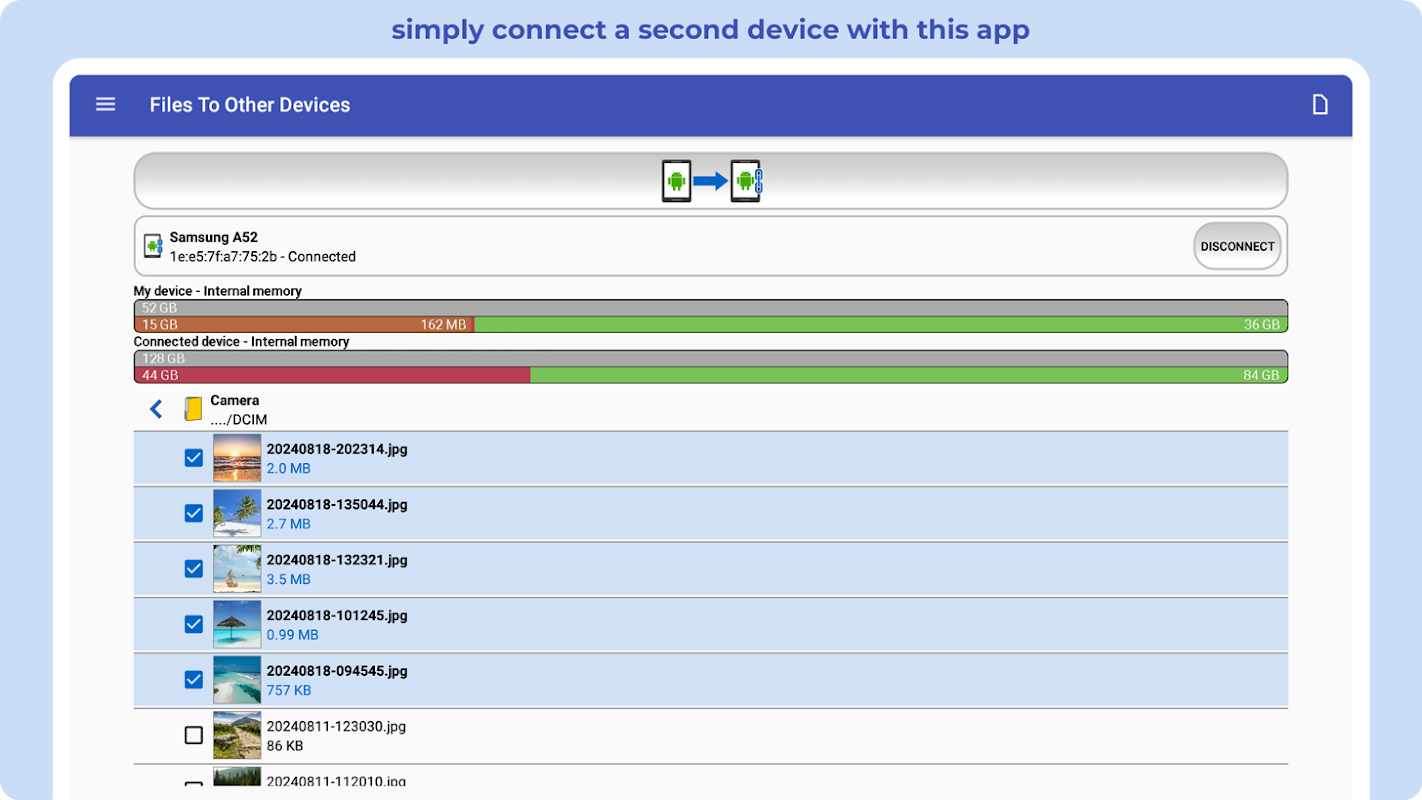The height and width of the screenshot is (800, 1422).
Task: Uncheck 20240818-135044.jpg checkbox
Action: pos(194,513)
